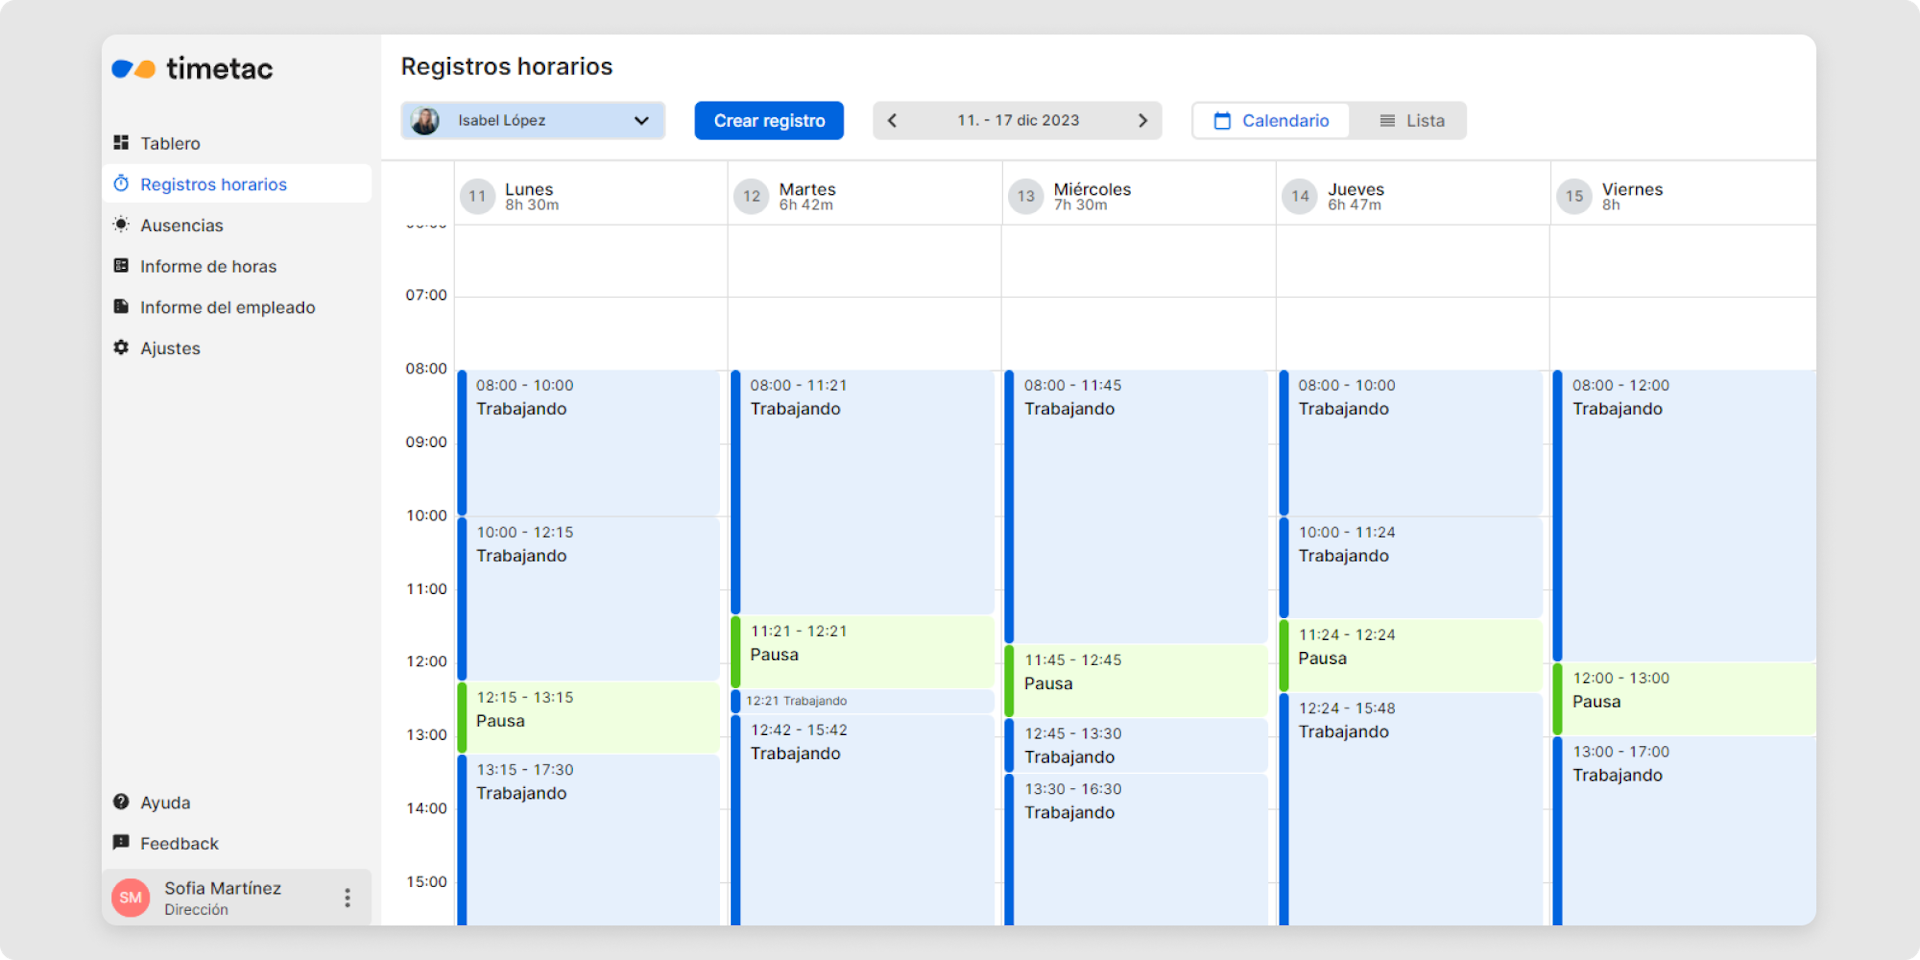Viewport: 1920px width, 960px height.
Task: Click the Dirección role label
Action: click(196, 909)
